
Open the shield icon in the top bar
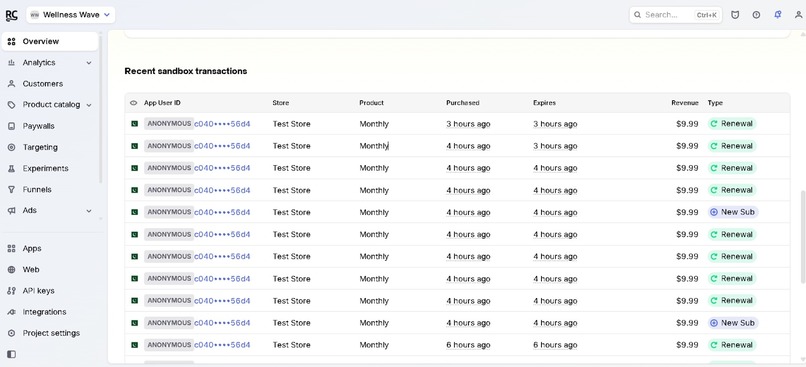coord(735,15)
